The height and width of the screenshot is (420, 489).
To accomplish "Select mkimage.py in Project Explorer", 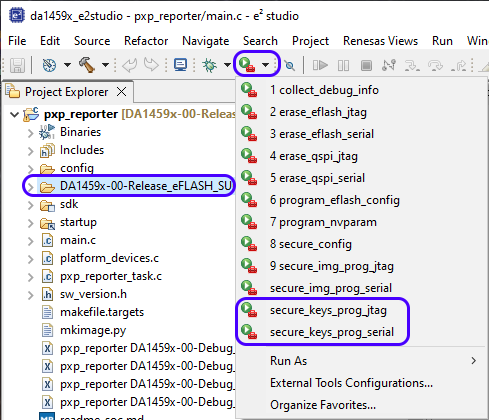I will [x=93, y=330].
